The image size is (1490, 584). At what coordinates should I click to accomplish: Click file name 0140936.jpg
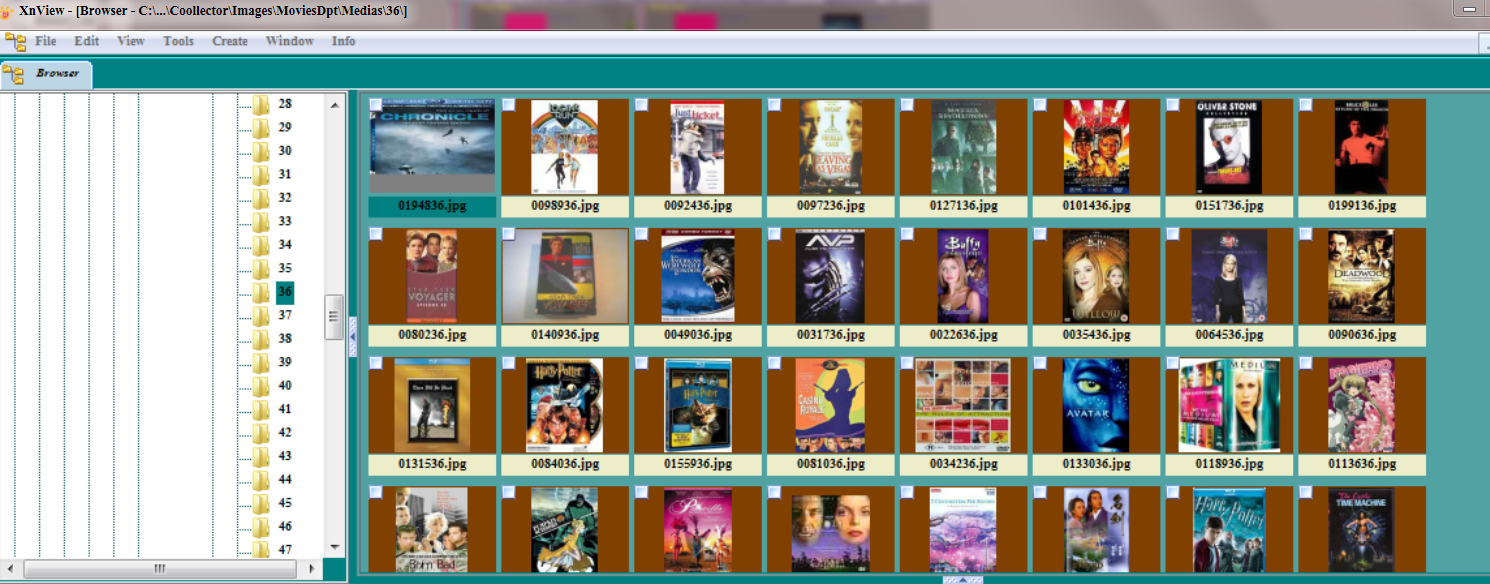tap(565, 335)
